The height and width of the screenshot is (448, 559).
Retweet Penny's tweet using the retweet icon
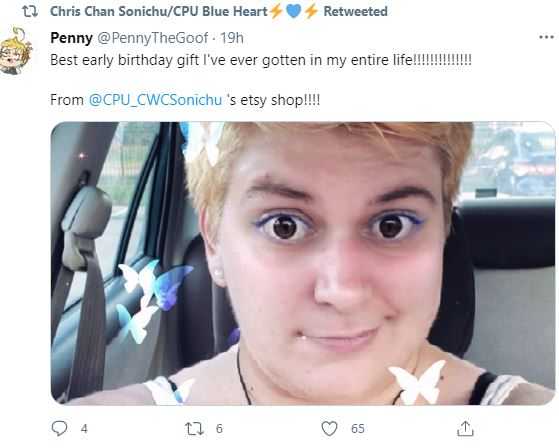tap(194, 428)
